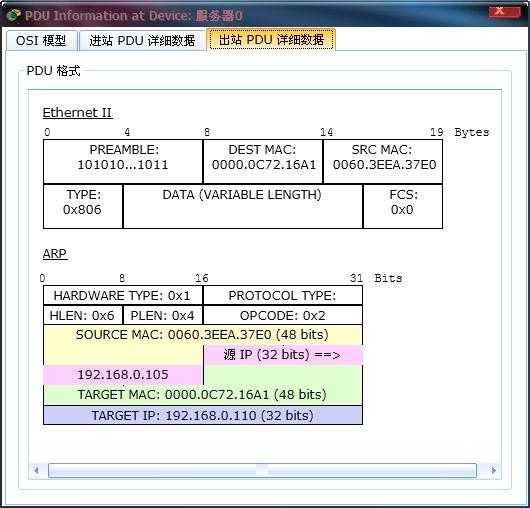Click the HARDWARE TYPE: 0x1 cell

[x=123, y=295]
